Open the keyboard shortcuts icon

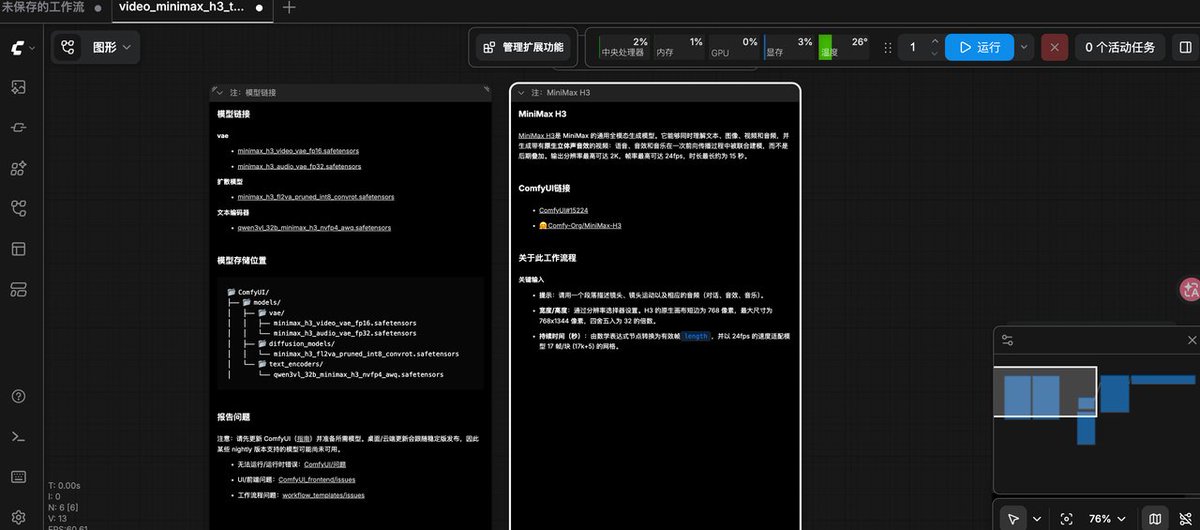18,476
